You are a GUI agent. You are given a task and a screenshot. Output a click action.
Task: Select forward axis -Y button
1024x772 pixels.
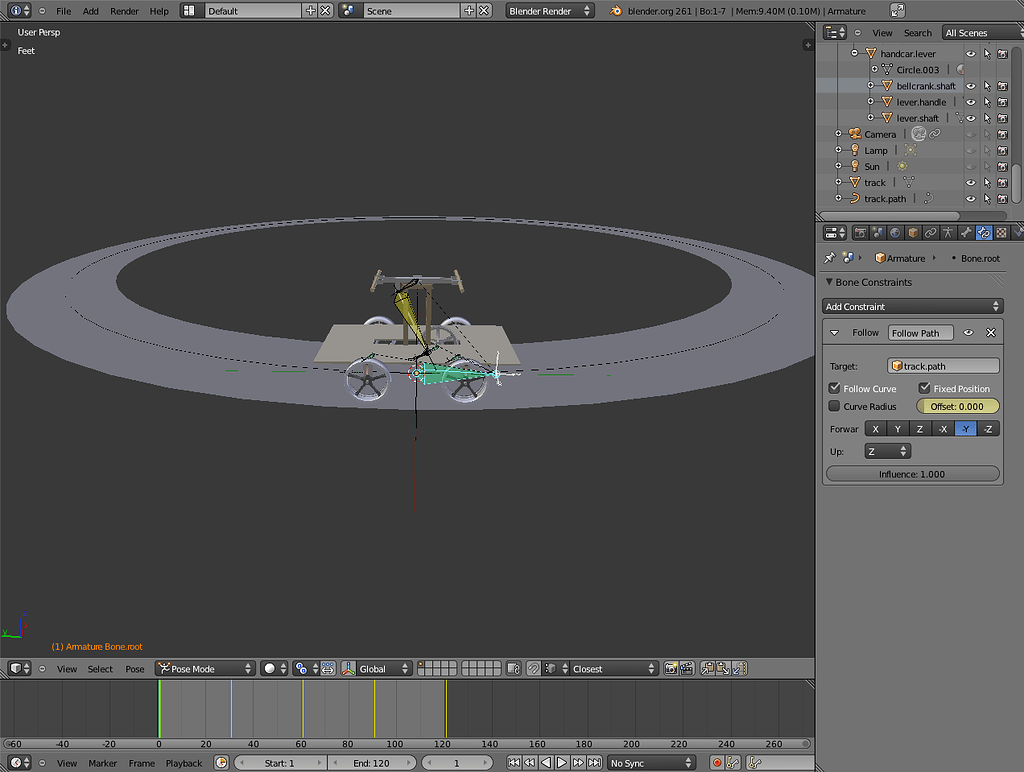(x=965, y=429)
